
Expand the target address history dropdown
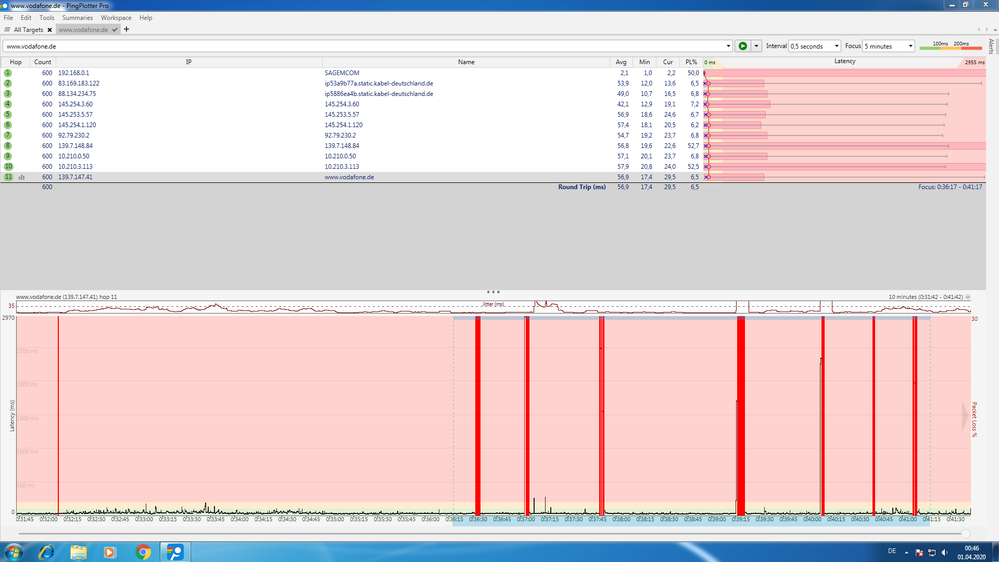pos(728,46)
